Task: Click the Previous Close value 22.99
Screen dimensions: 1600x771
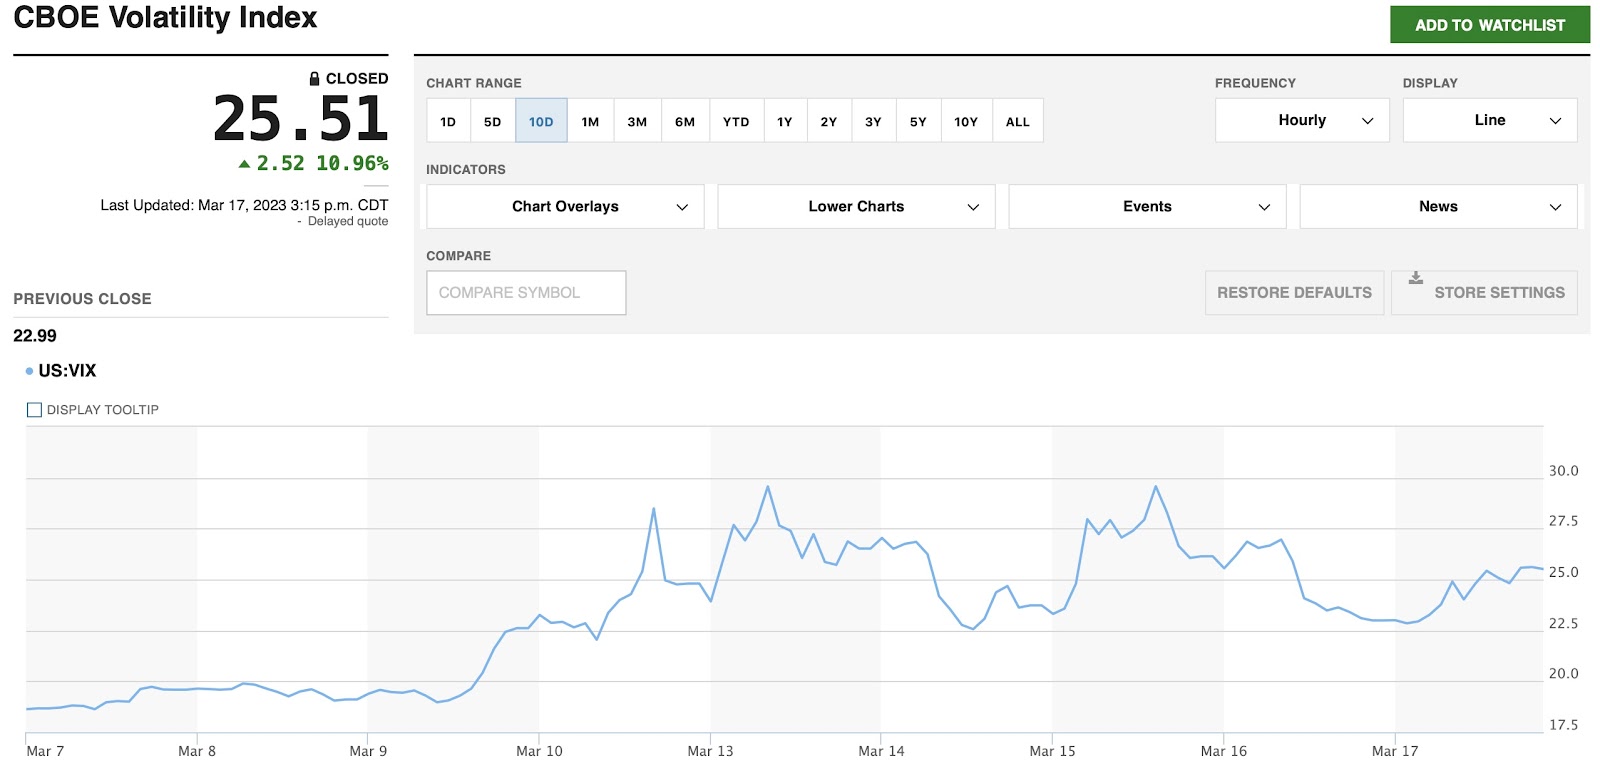Action: pyautogui.click(x=35, y=336)
